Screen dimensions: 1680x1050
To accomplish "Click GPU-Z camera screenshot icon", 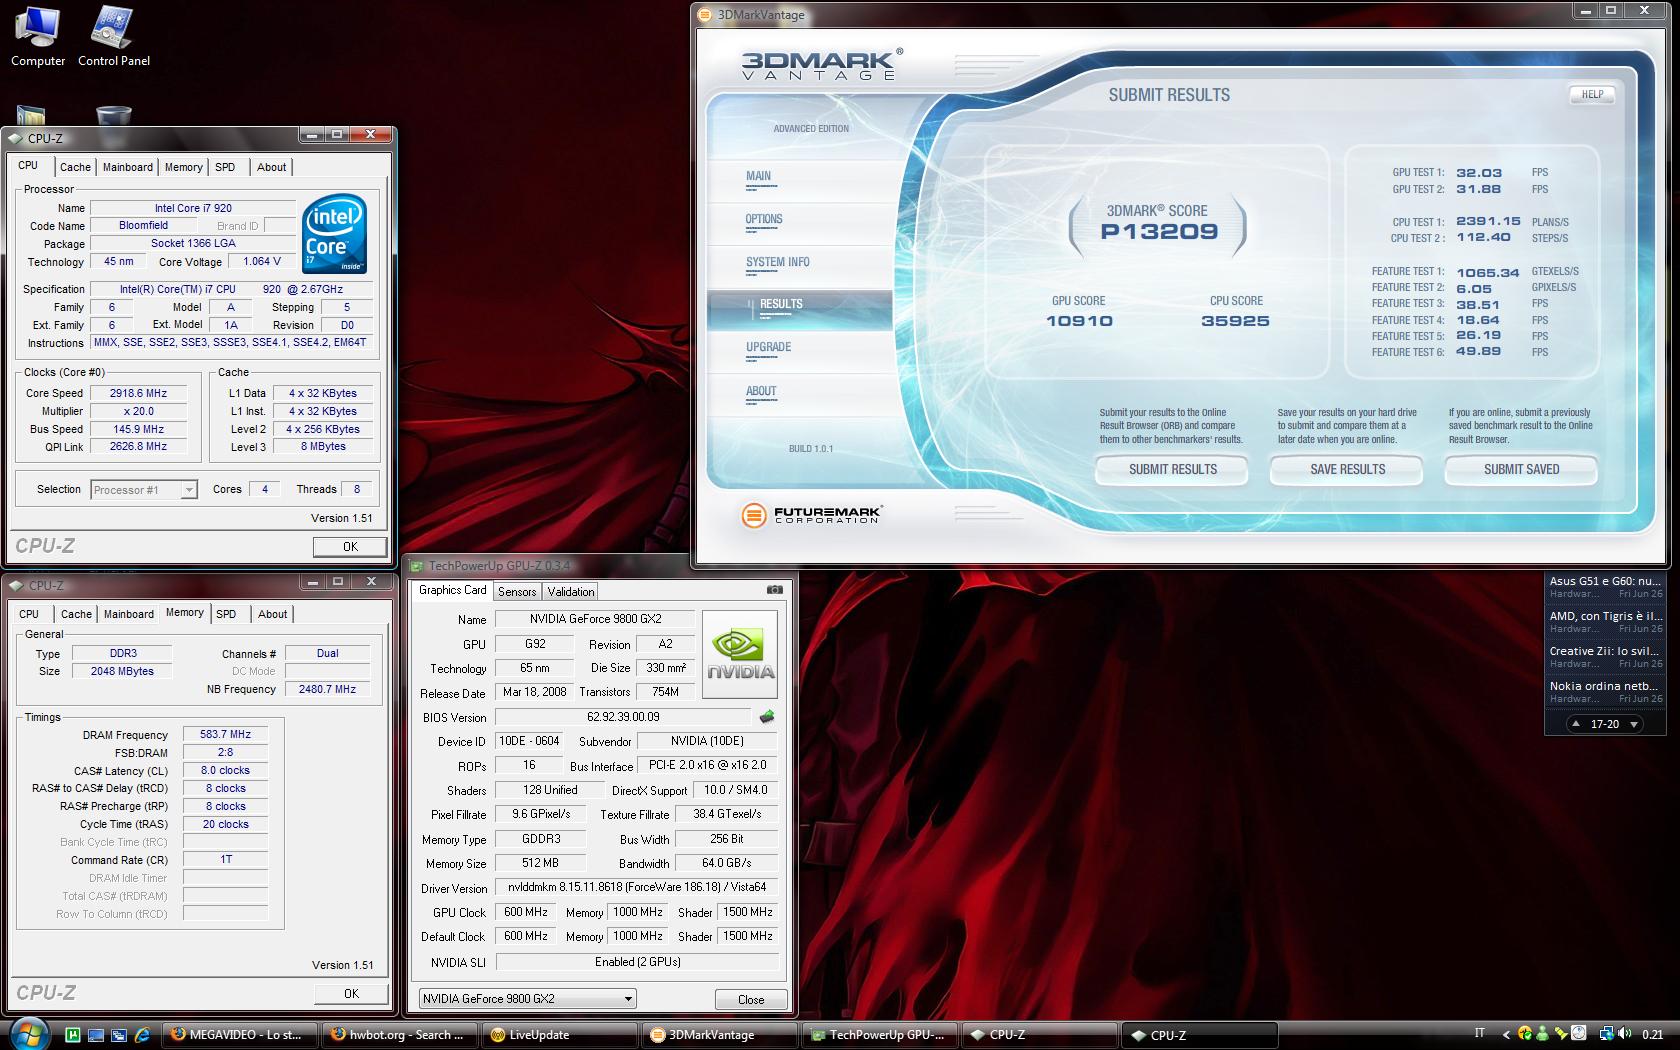I will click(775, 590).
